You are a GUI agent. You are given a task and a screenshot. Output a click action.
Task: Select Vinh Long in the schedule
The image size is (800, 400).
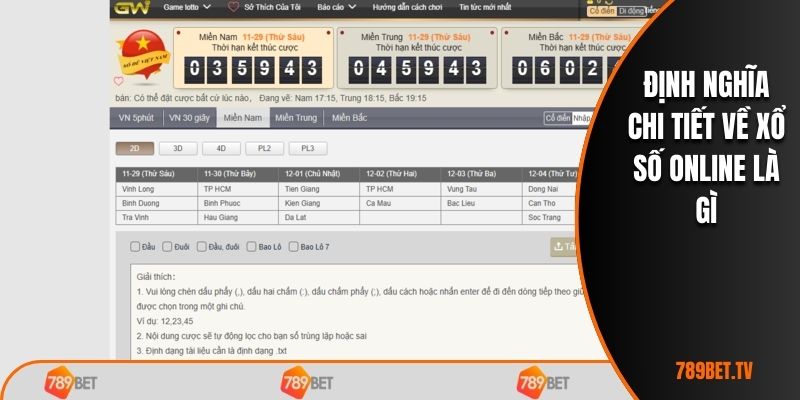[156, 189]
